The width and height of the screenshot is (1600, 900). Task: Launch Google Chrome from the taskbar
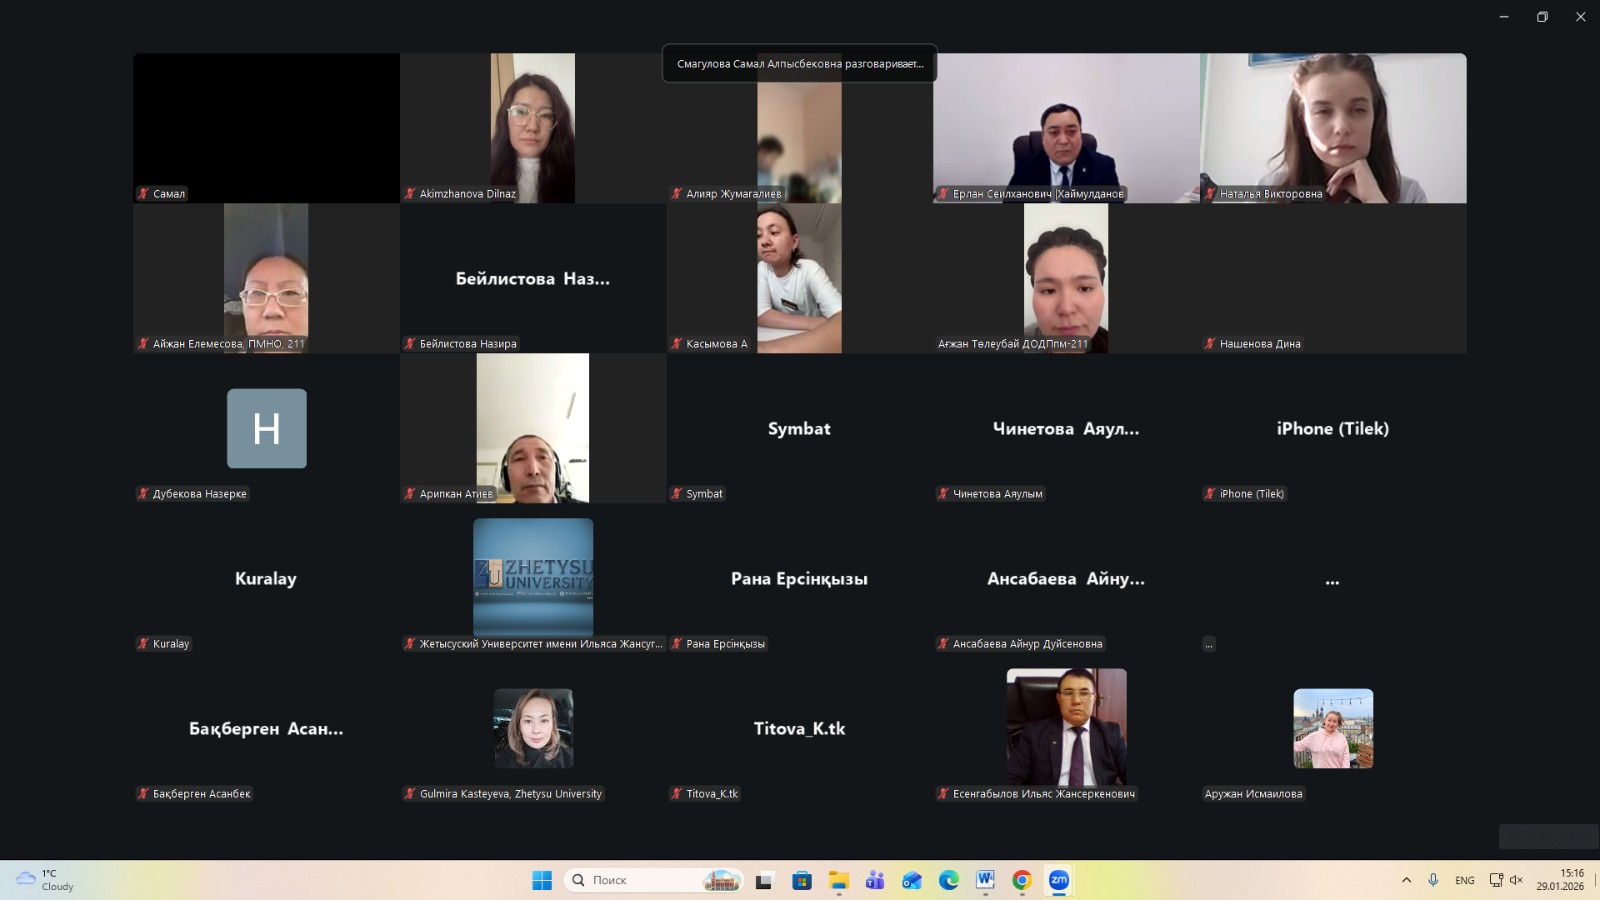tap(1022, 880)
